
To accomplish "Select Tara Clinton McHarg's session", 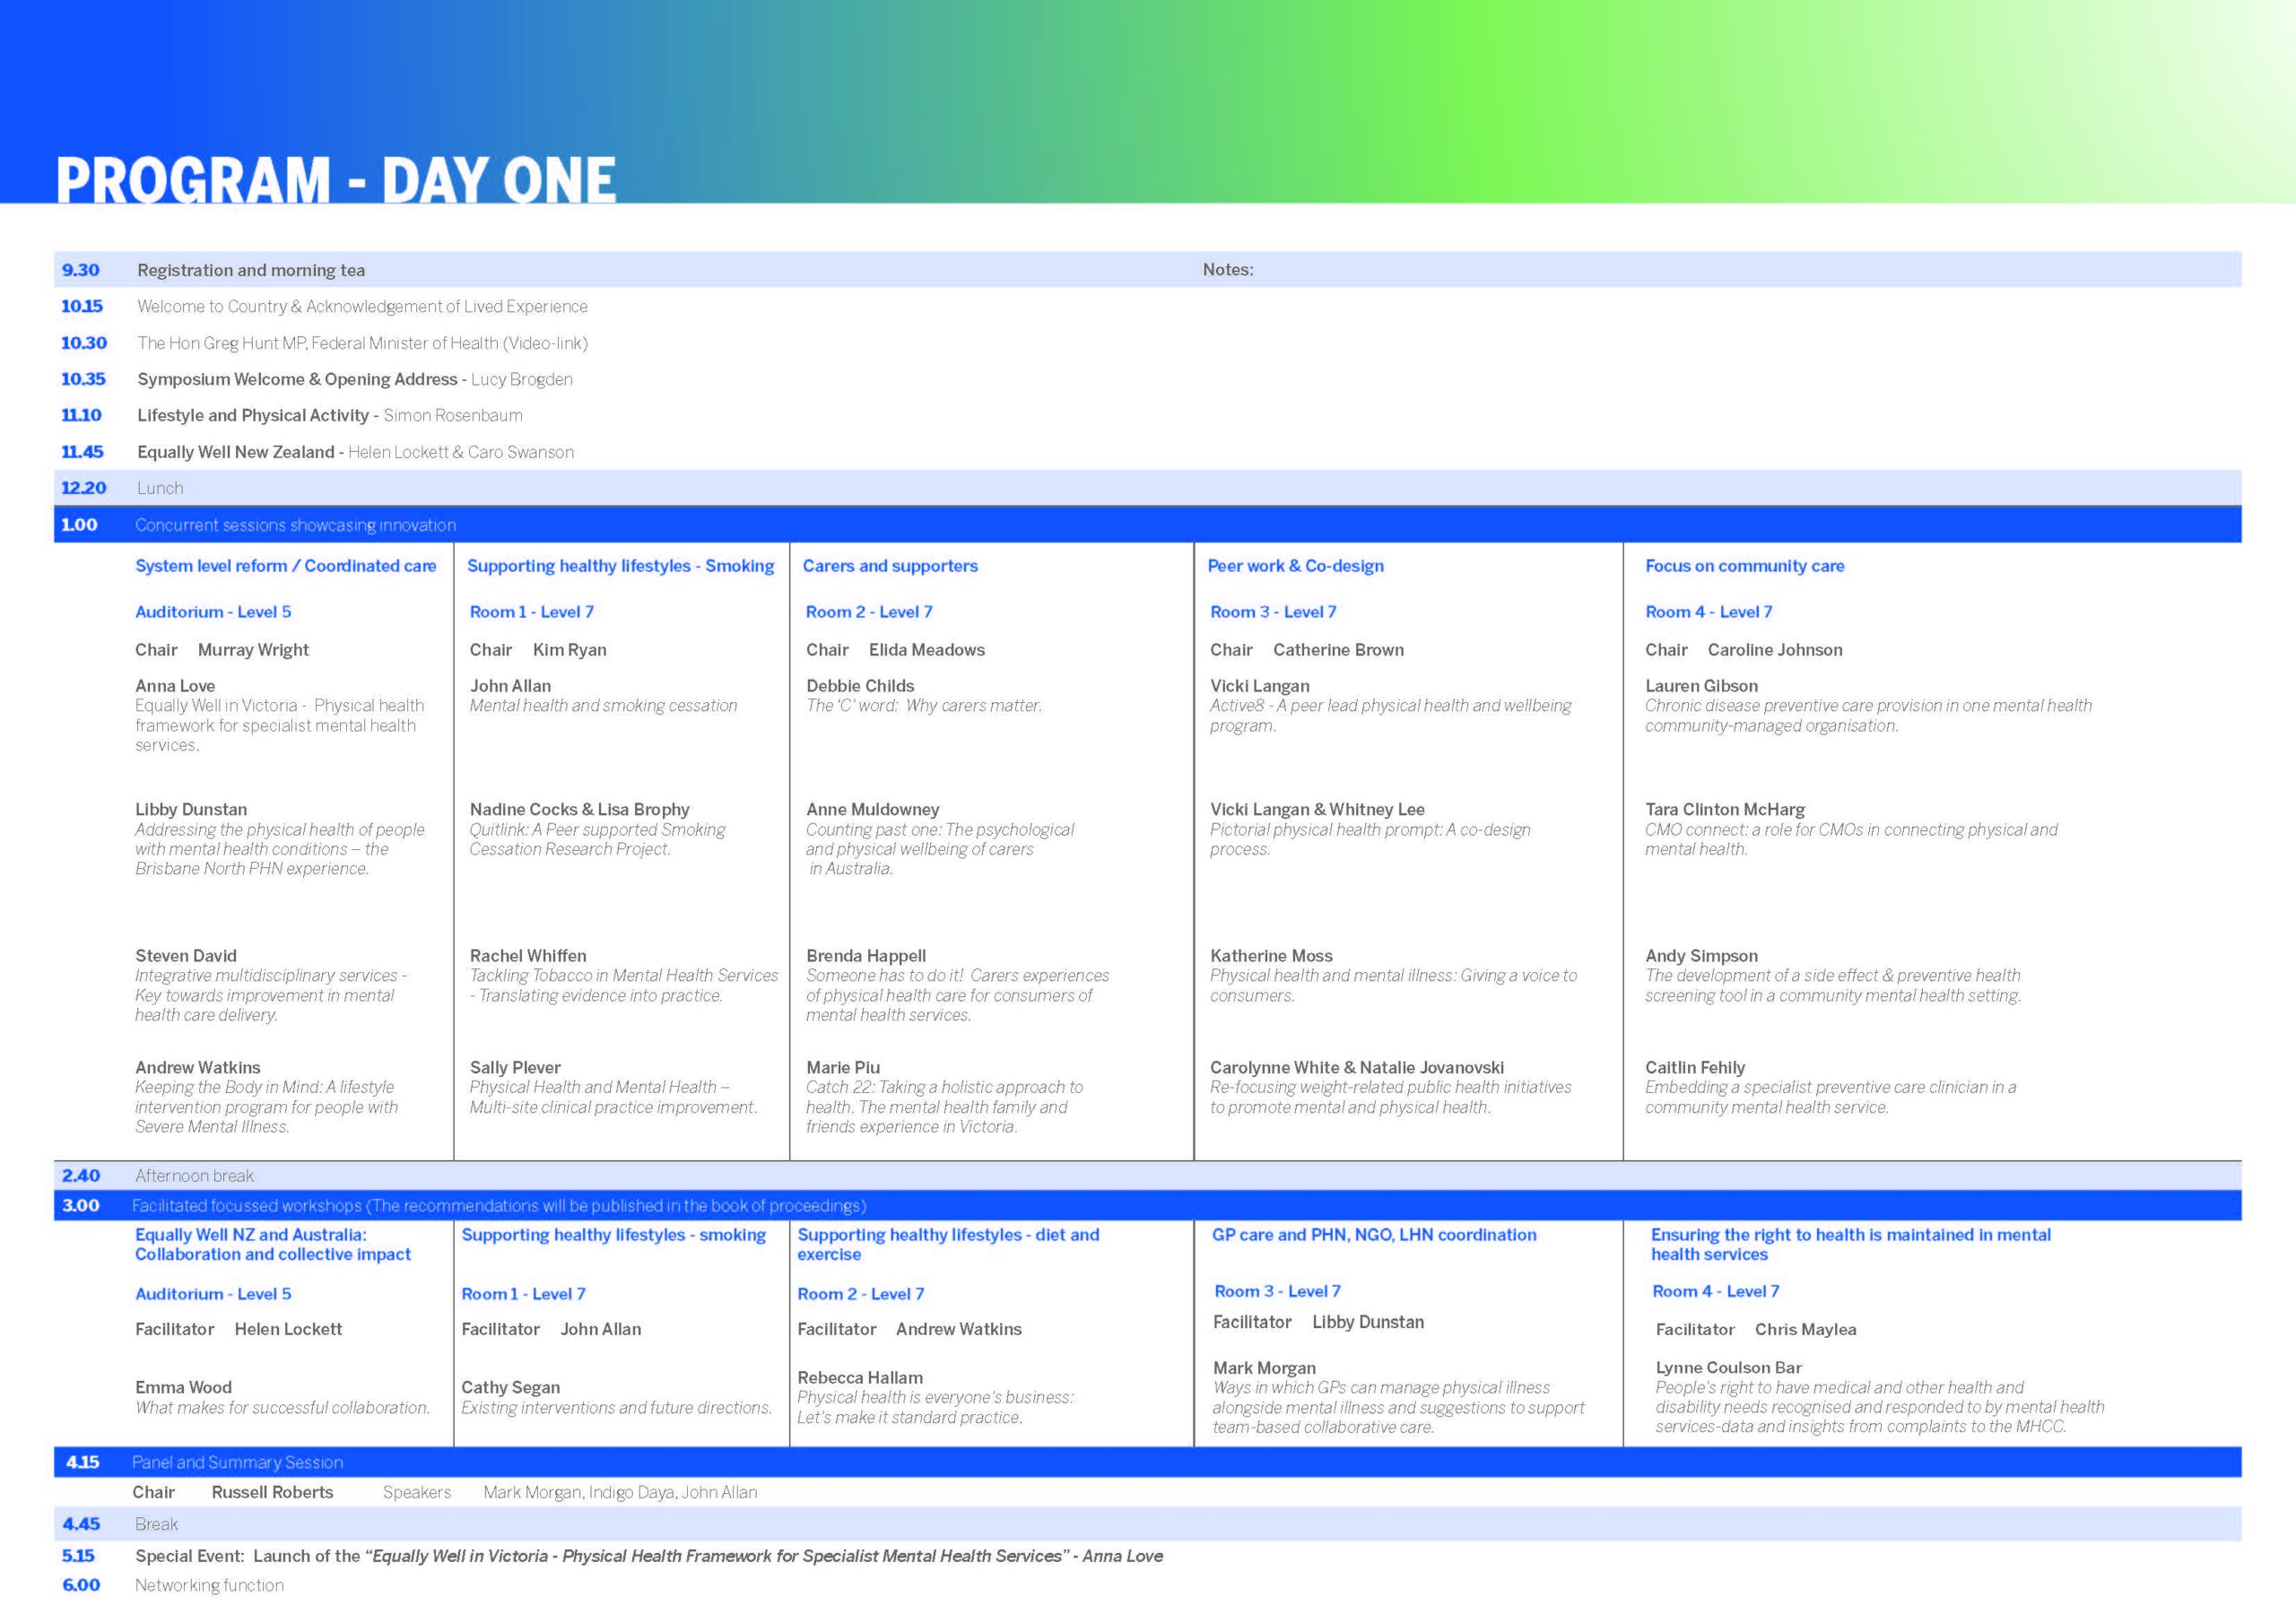I will coord(1725,809).
